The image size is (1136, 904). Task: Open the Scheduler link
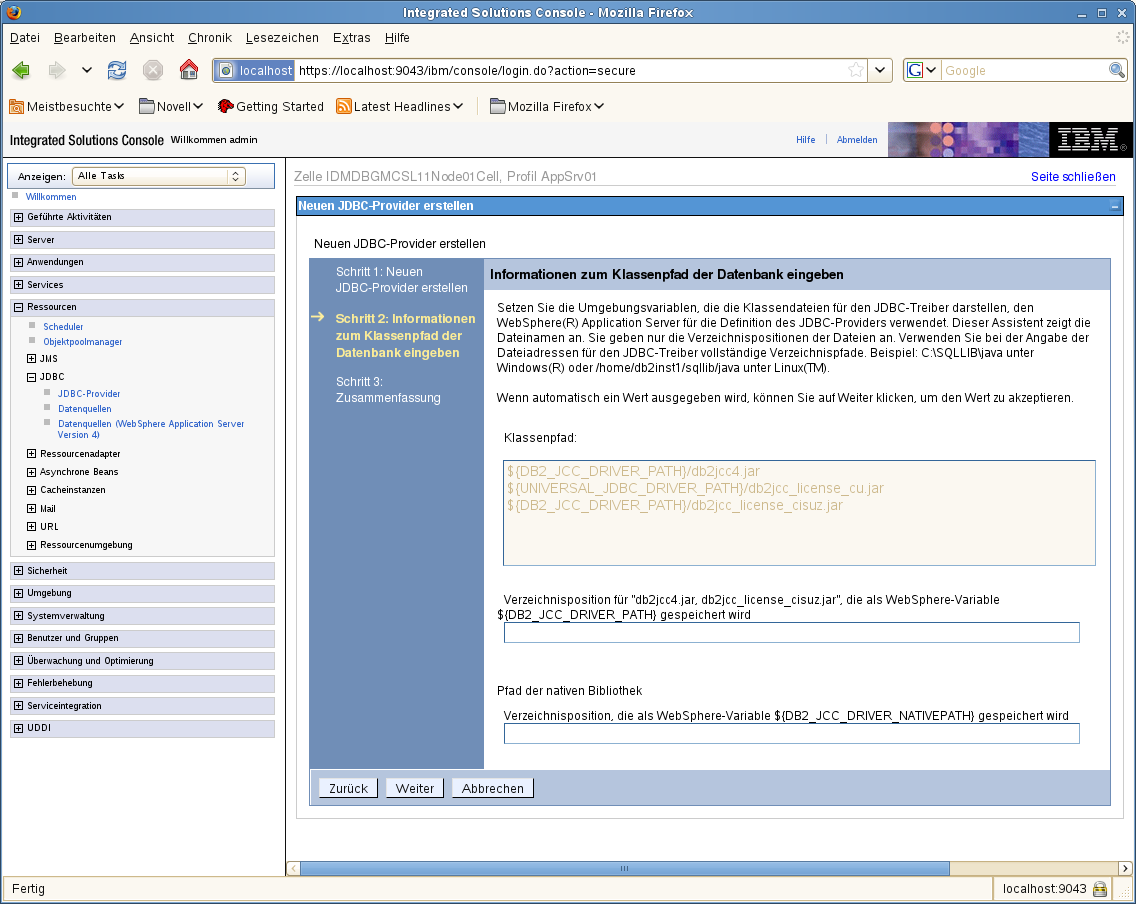coord(63,327)
